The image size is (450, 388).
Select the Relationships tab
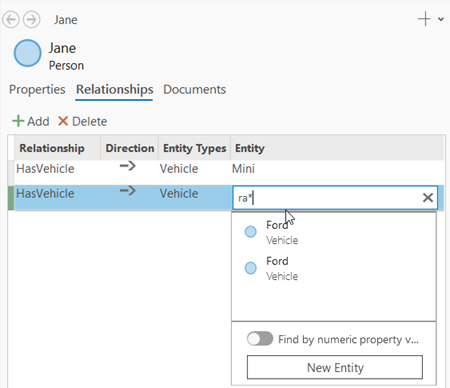pos(114,89)
